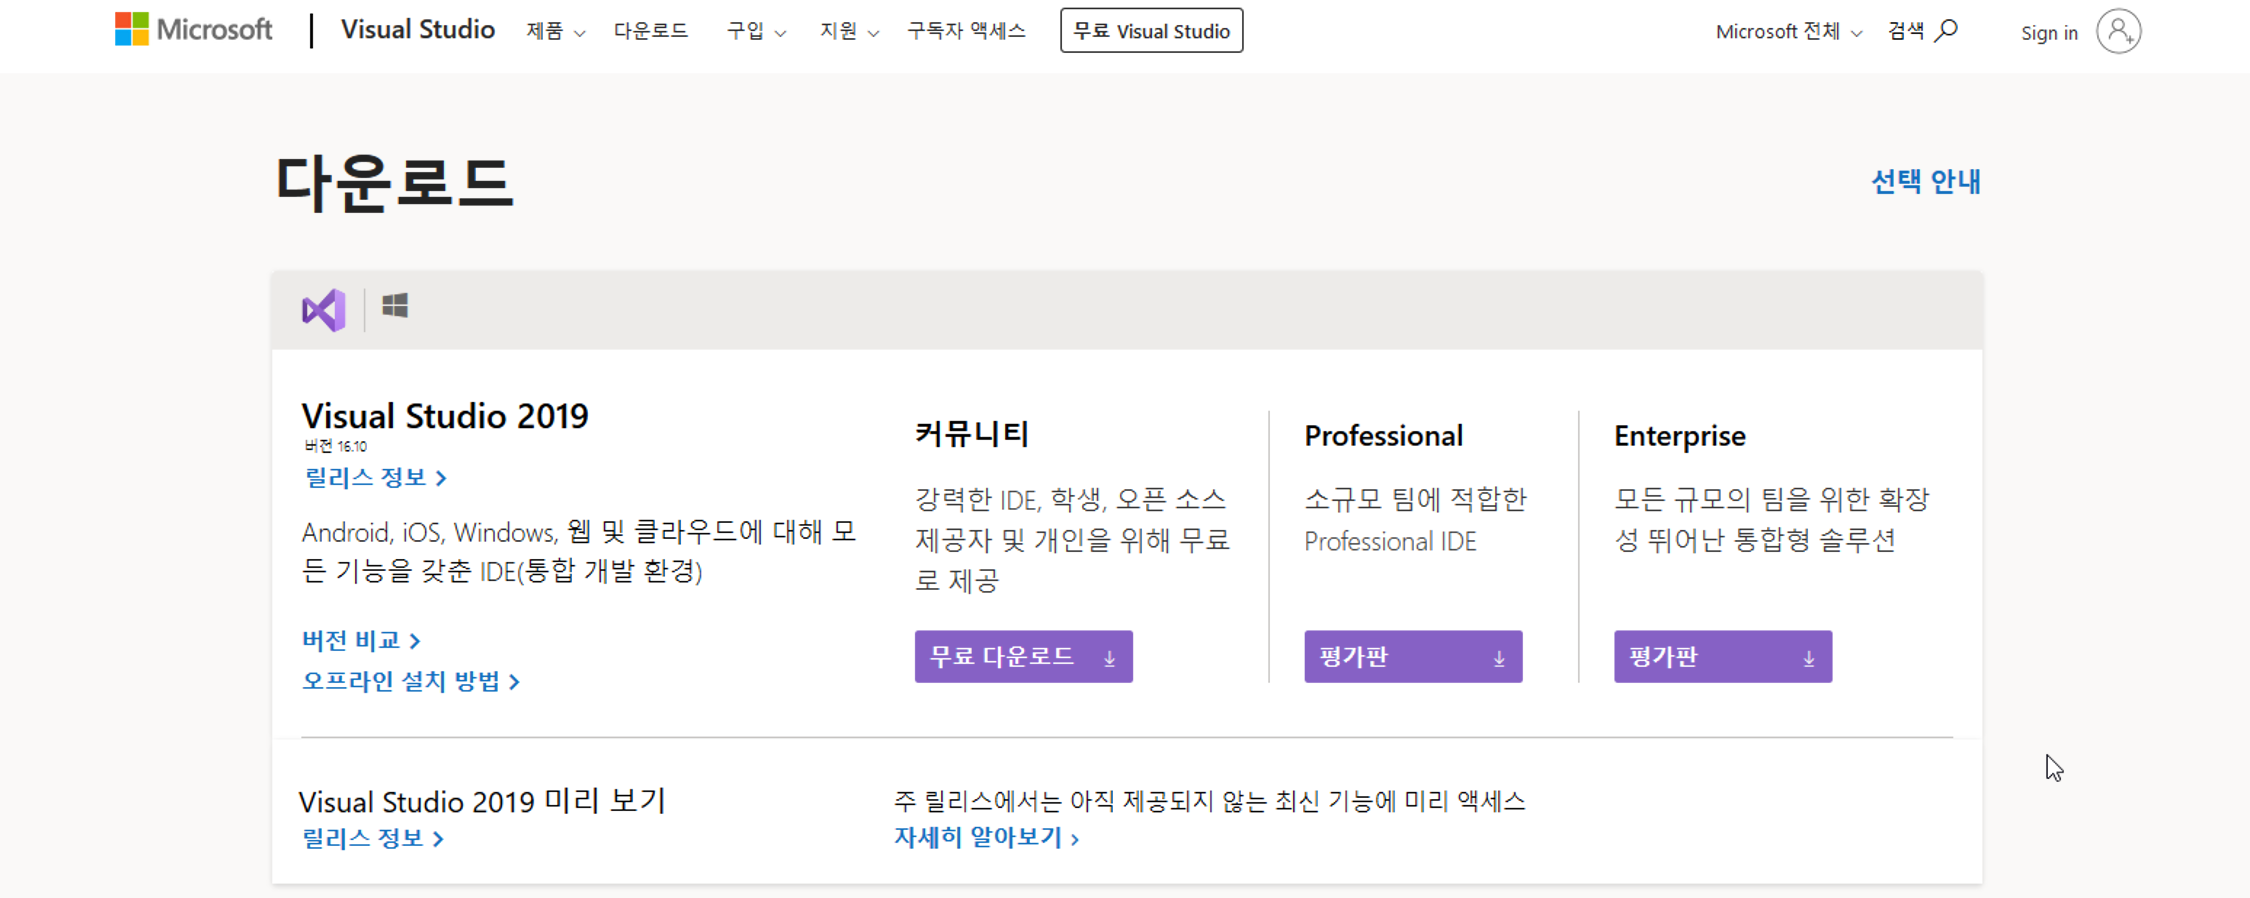Open Visual Studio 2019 릴리스 정보 link
The width and height of the screenshot is (2250, 898).
coord(375,478)
